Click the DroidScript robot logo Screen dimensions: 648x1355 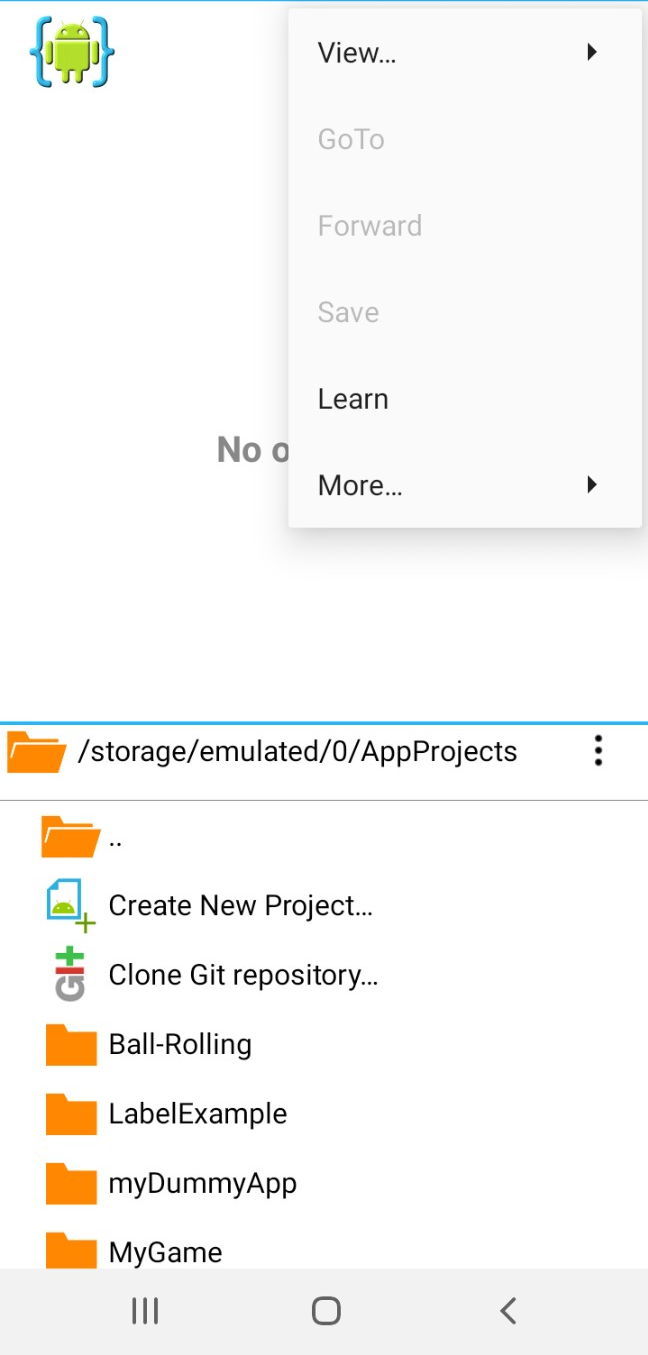point(71,52)
